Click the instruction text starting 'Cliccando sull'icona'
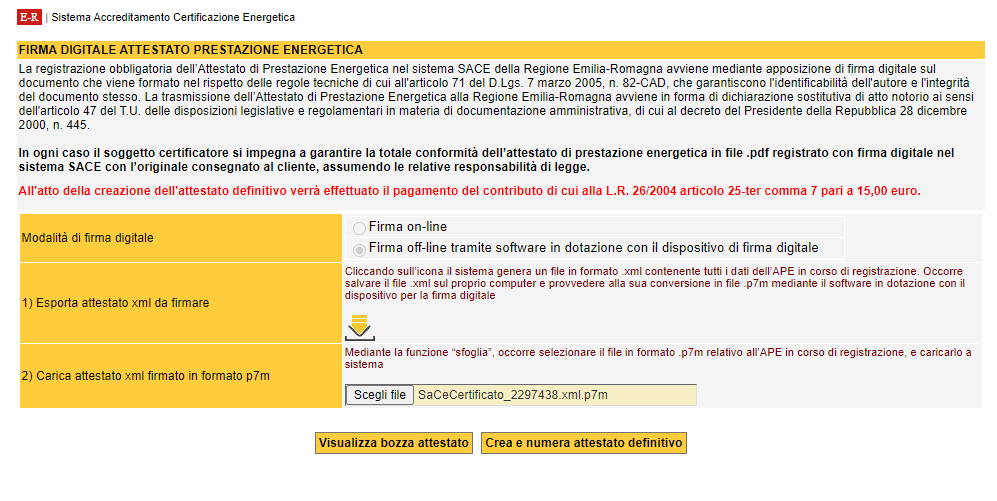 click(655, 283)
